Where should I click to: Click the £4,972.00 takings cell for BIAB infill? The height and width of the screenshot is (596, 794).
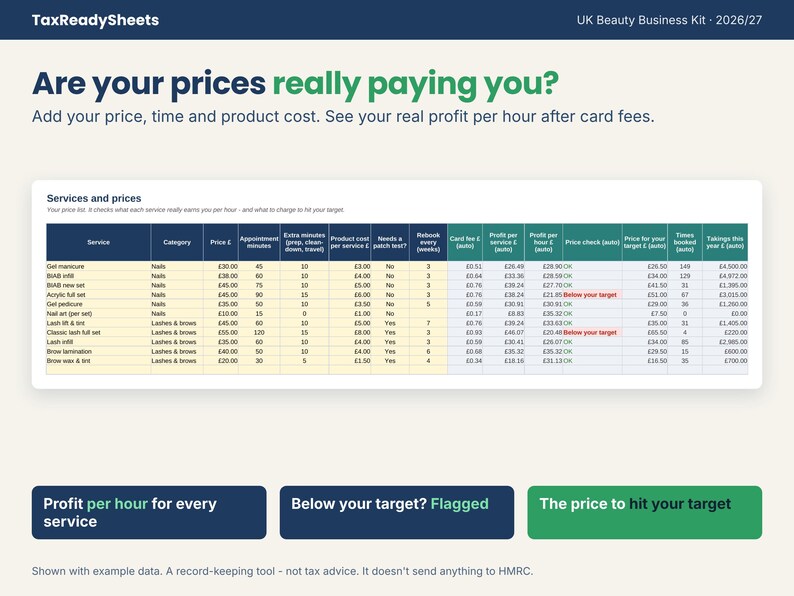point(725,276)
